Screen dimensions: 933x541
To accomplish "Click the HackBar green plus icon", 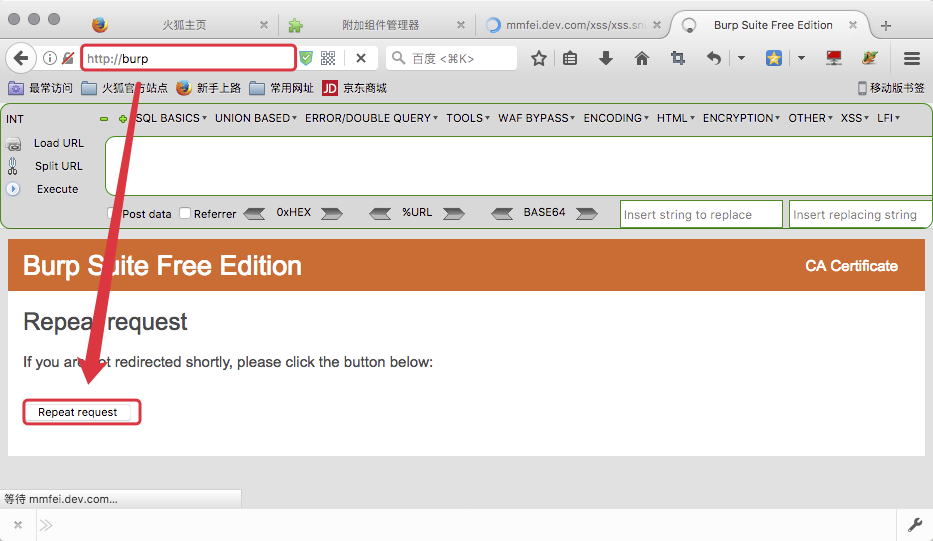I will click(123, 119).
